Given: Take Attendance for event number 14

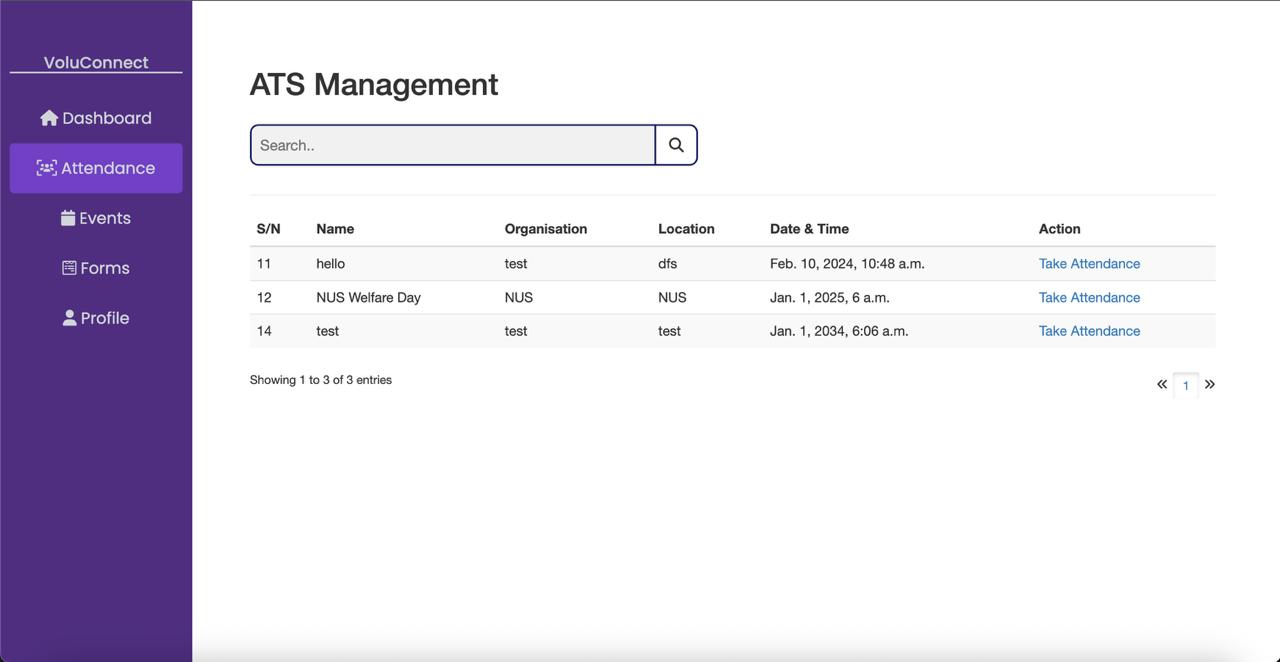Looking at the screenshot, I should coord(1089,331).
